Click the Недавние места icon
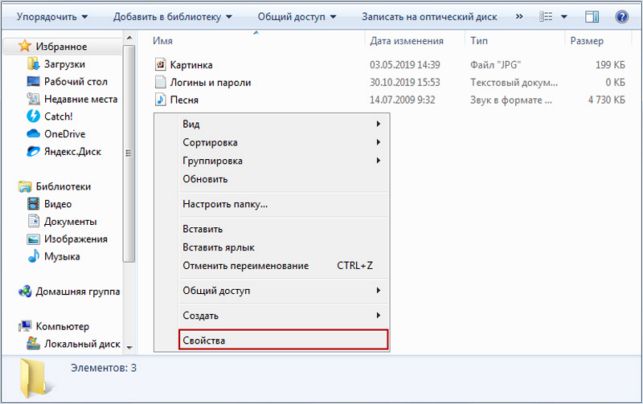Viewport: 643px width, 404px height. (33, 99)
